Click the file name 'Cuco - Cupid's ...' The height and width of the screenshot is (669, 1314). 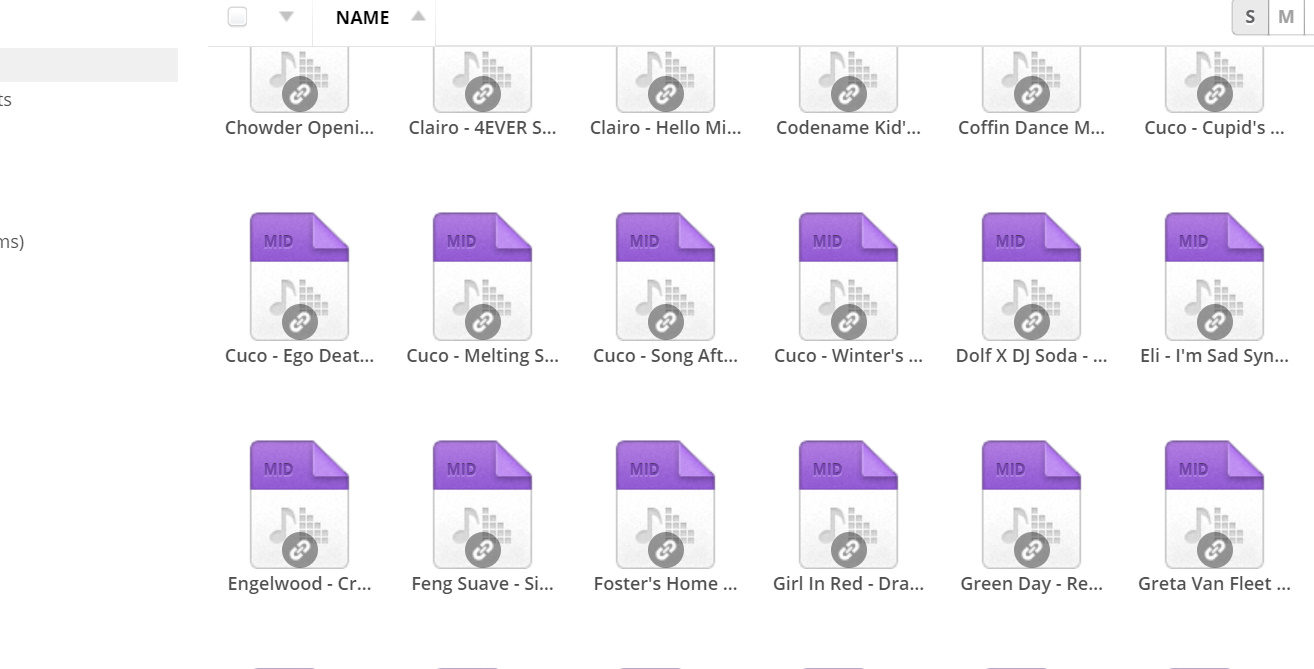tap(1214, 128)
